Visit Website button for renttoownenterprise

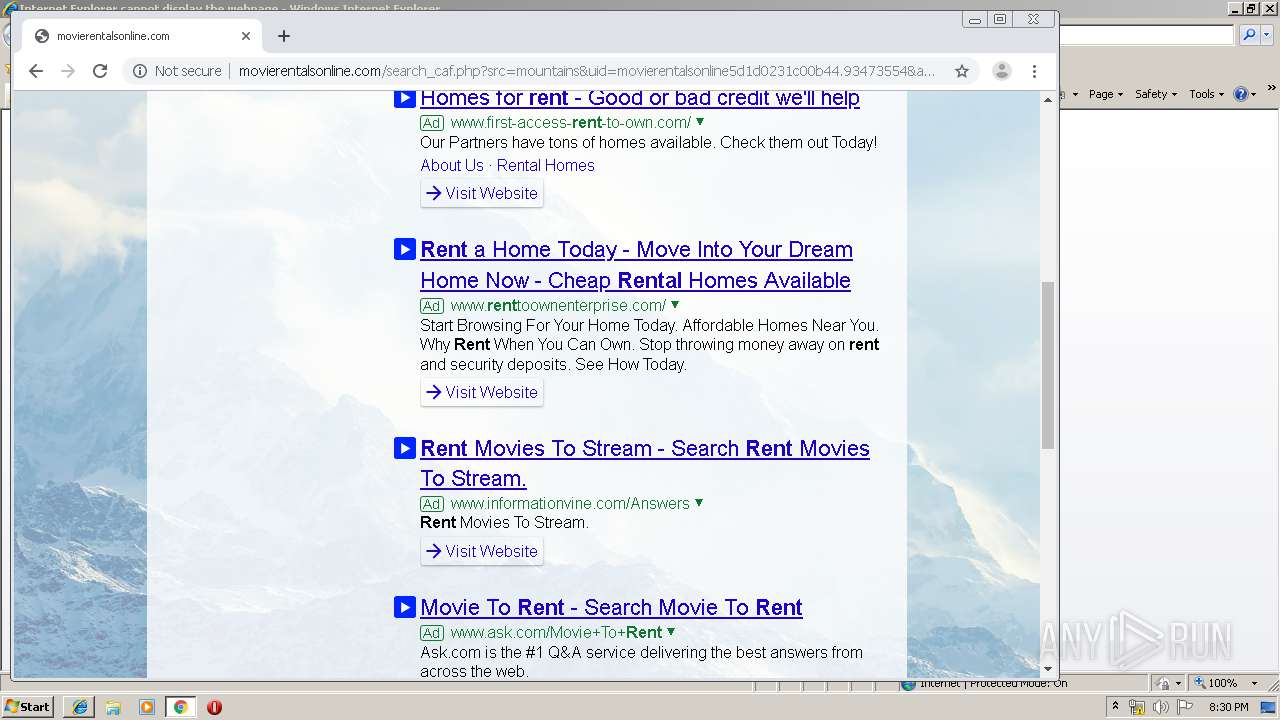482,392
